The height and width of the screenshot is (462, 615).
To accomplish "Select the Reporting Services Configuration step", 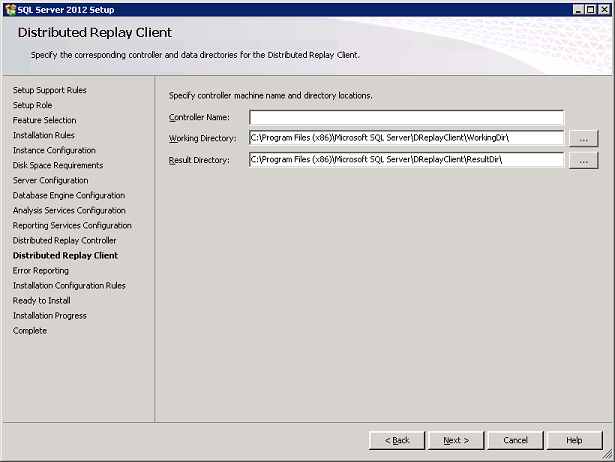I will 72,226.
